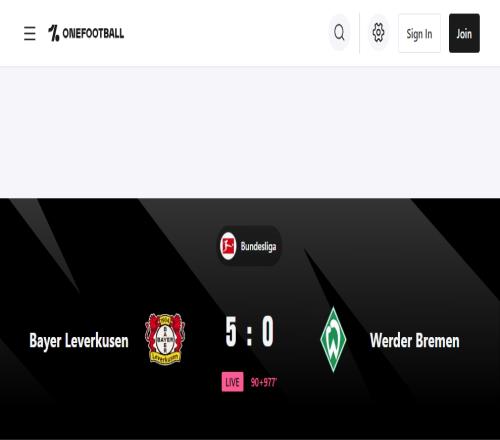Click the OneFootball logo mark
This screenshot has height=440, width=500.
click(x=54, y=33)
